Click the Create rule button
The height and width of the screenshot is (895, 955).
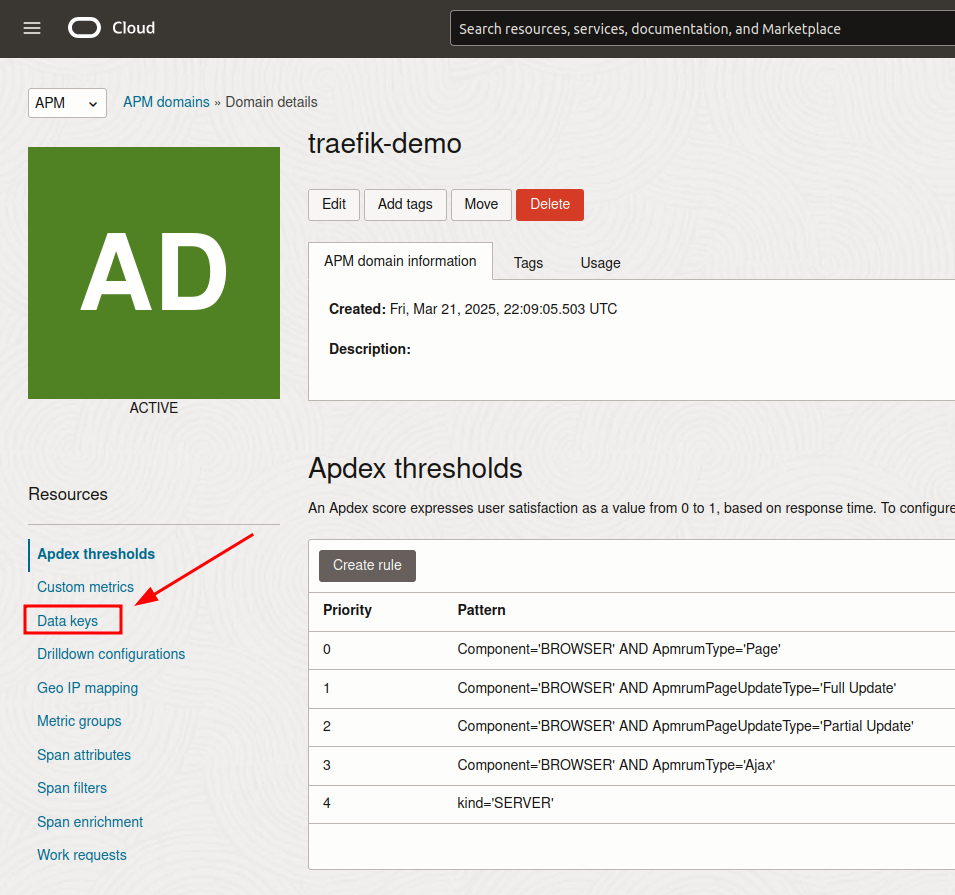coord(367,565)
